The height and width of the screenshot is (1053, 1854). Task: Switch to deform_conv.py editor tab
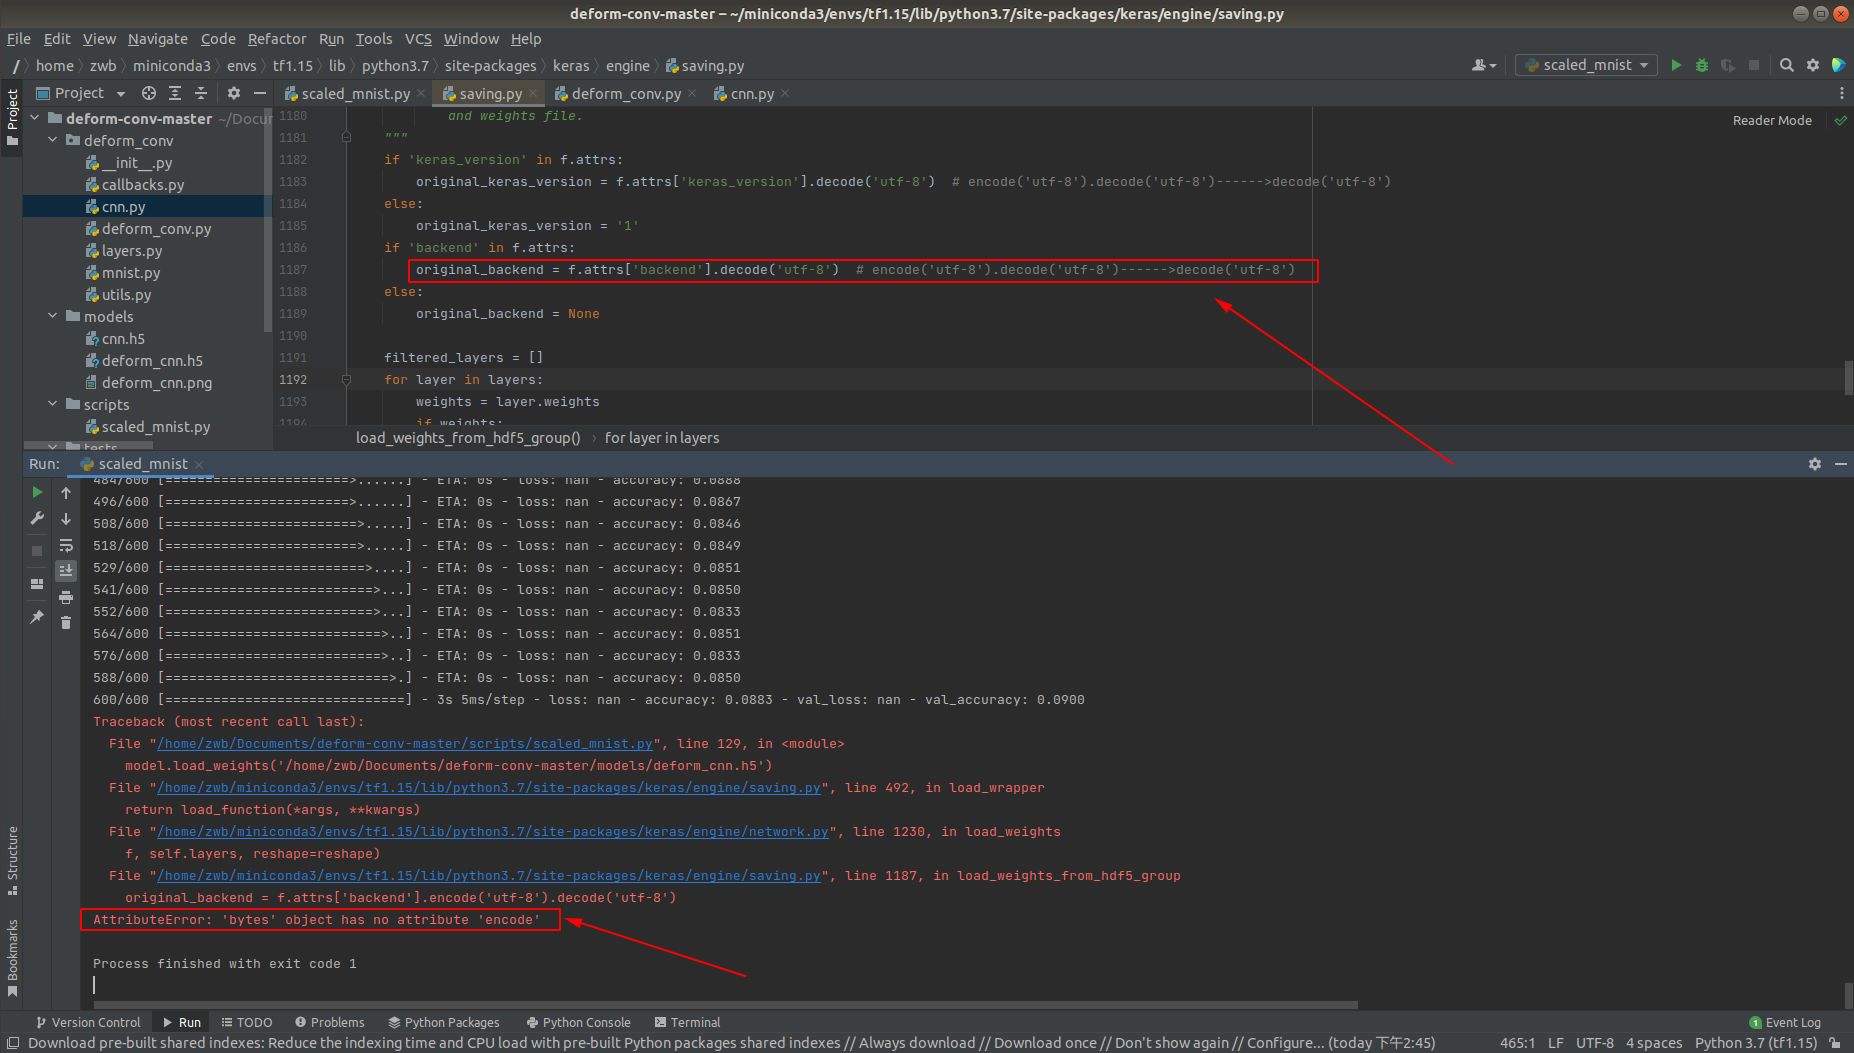(626, 93)
